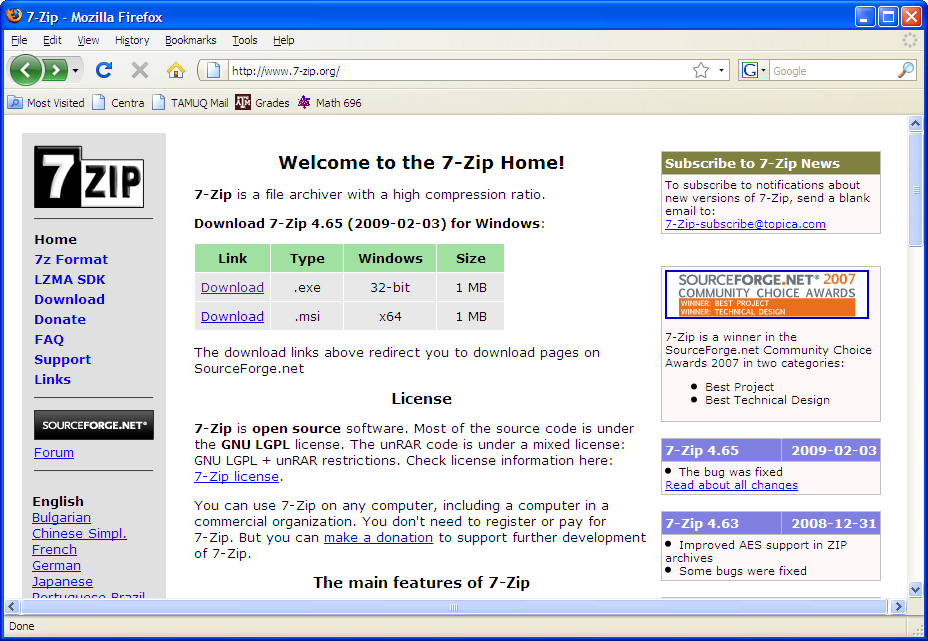Click the Firefox icon in the title bar
The width and height of the screenshot is (928, 641).
[14, 16]
